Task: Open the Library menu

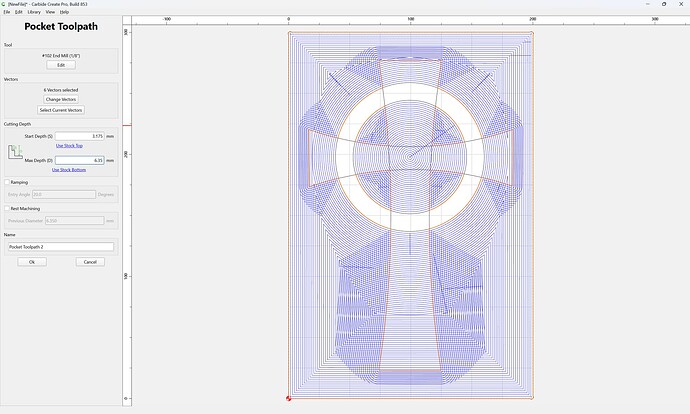Action: click(34, 12)
